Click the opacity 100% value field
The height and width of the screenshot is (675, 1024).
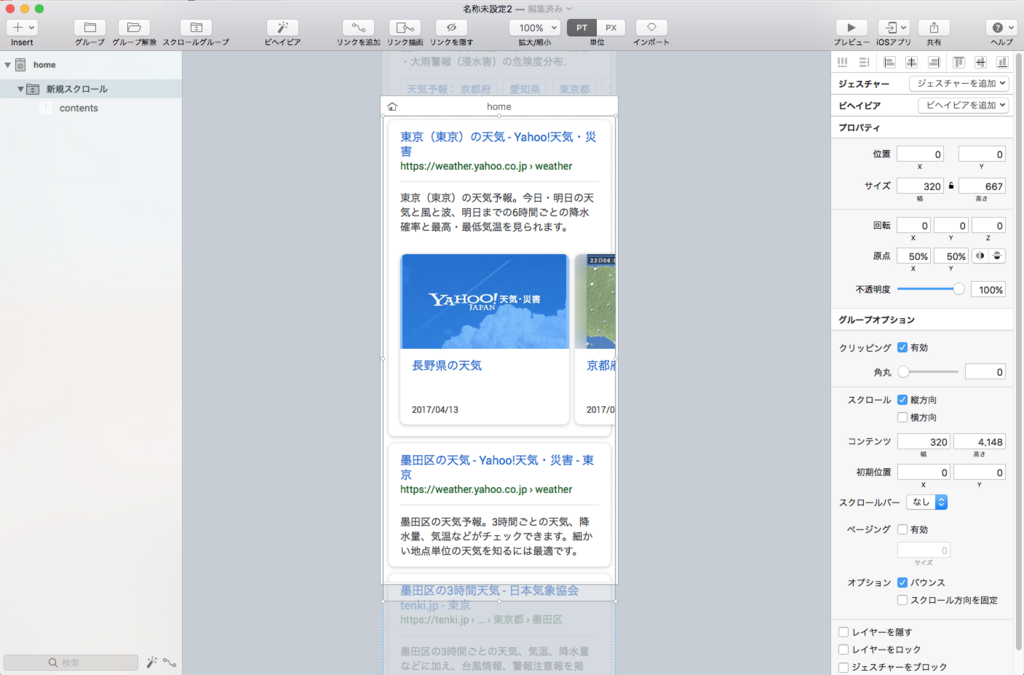click(987, 290)
